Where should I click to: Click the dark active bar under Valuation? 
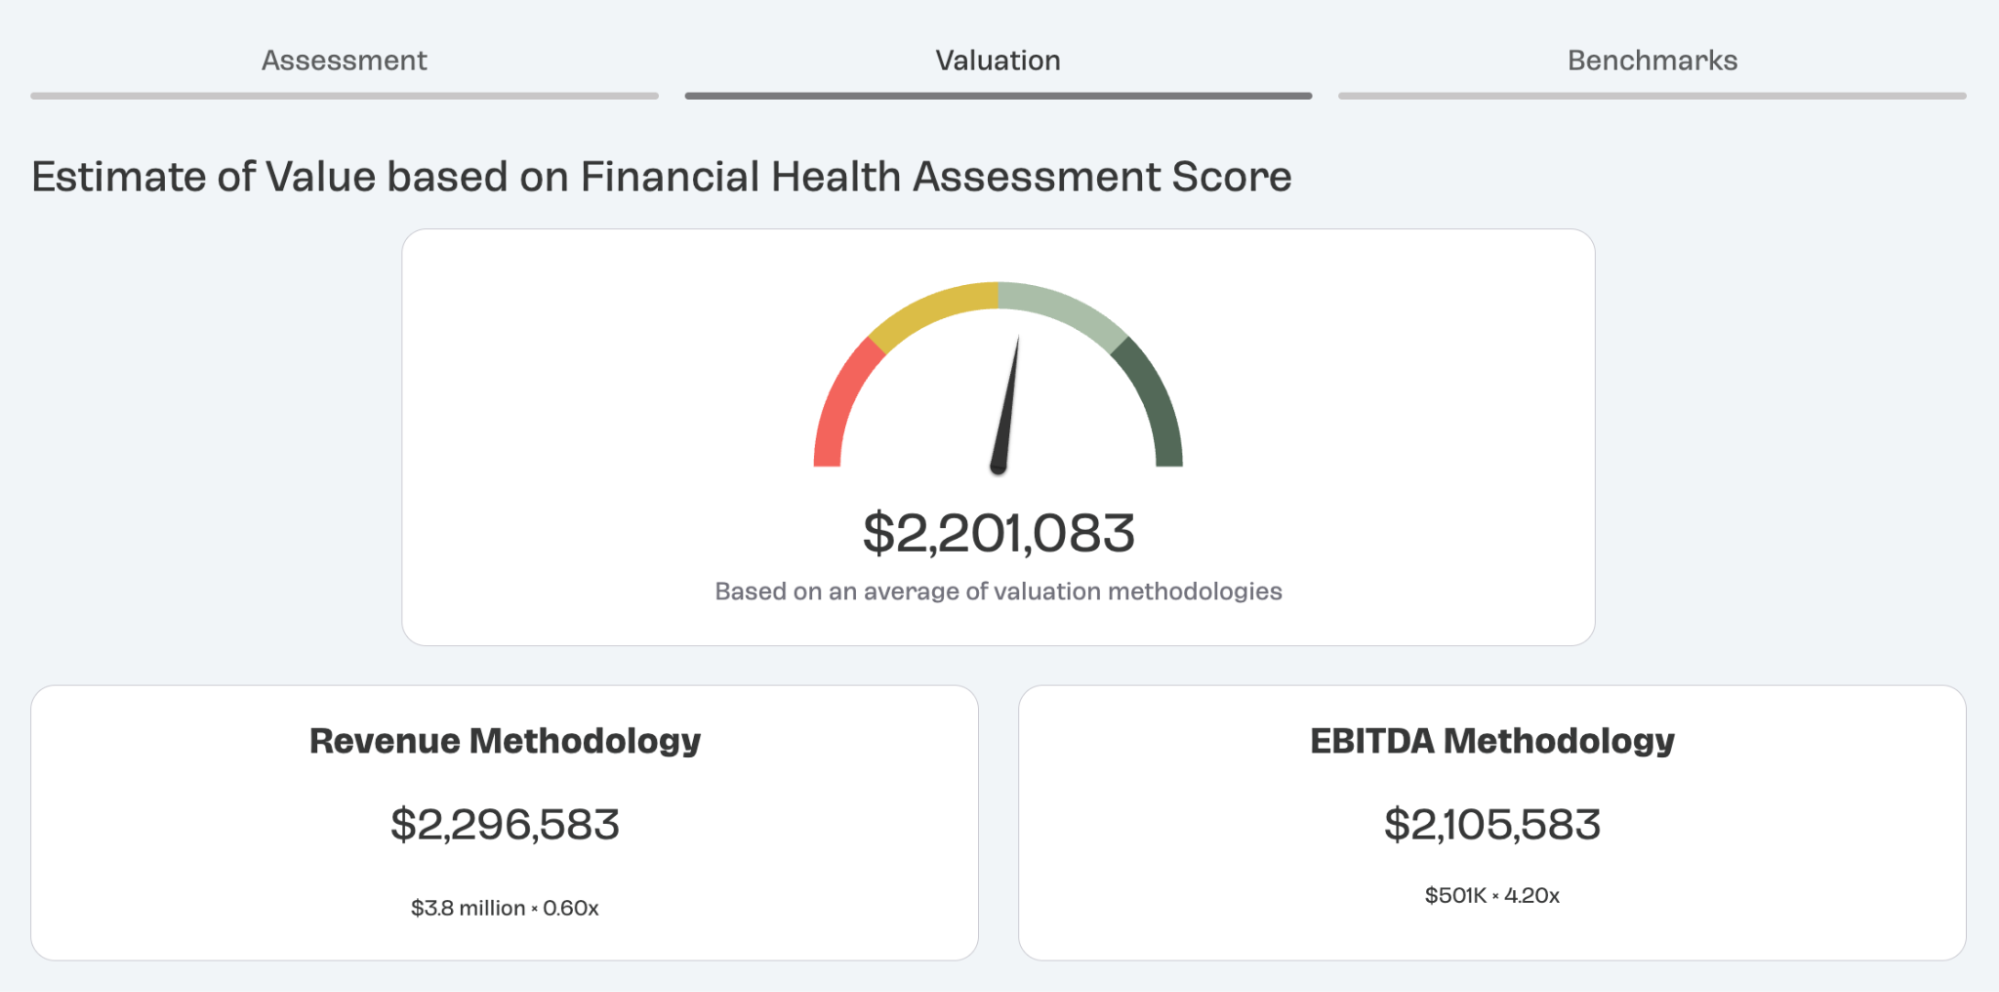click(x=998, y=96)
